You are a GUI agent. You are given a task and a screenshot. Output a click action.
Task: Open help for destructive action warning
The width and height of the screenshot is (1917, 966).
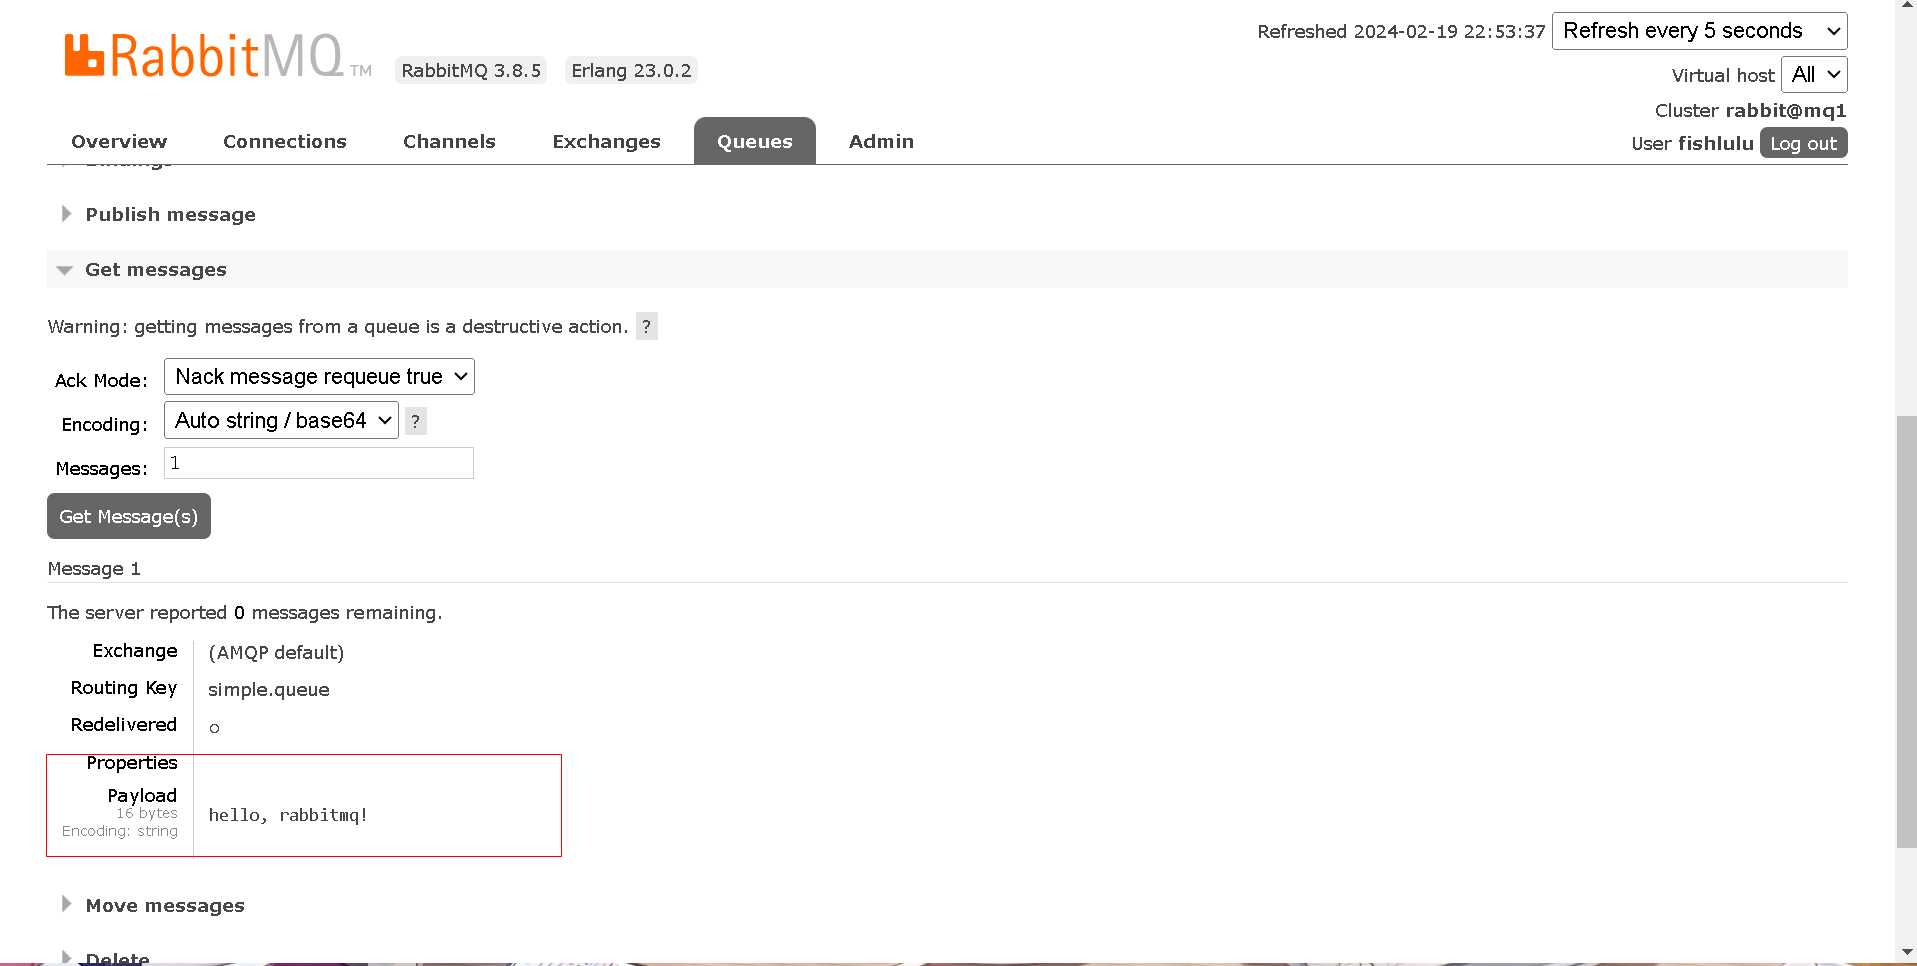tap(647, 327)
